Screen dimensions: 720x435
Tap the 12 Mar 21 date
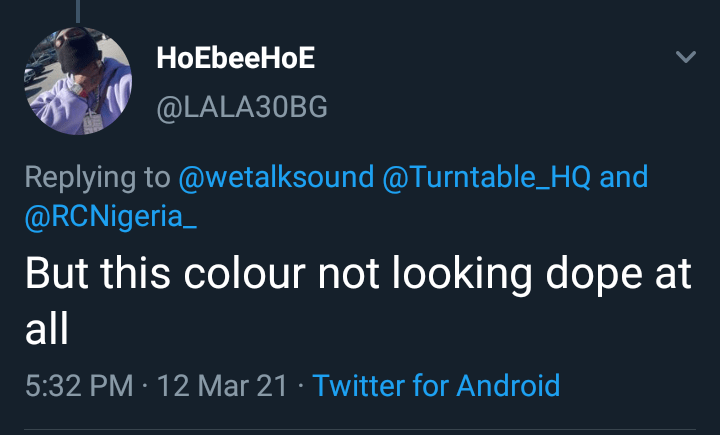click(221, 385)
